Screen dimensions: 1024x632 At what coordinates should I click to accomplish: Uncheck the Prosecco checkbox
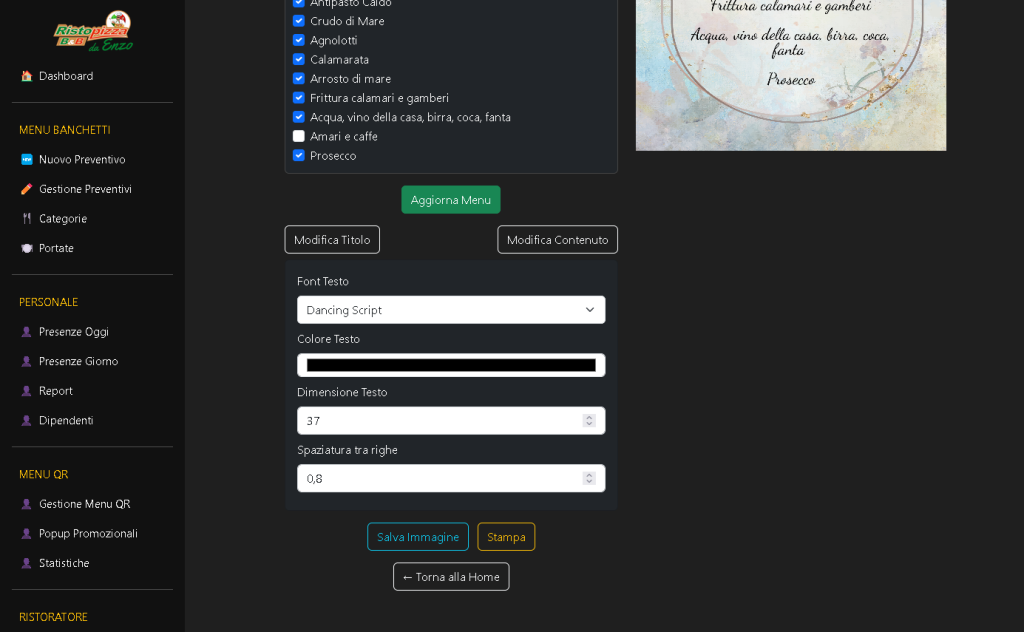point(299,155)
